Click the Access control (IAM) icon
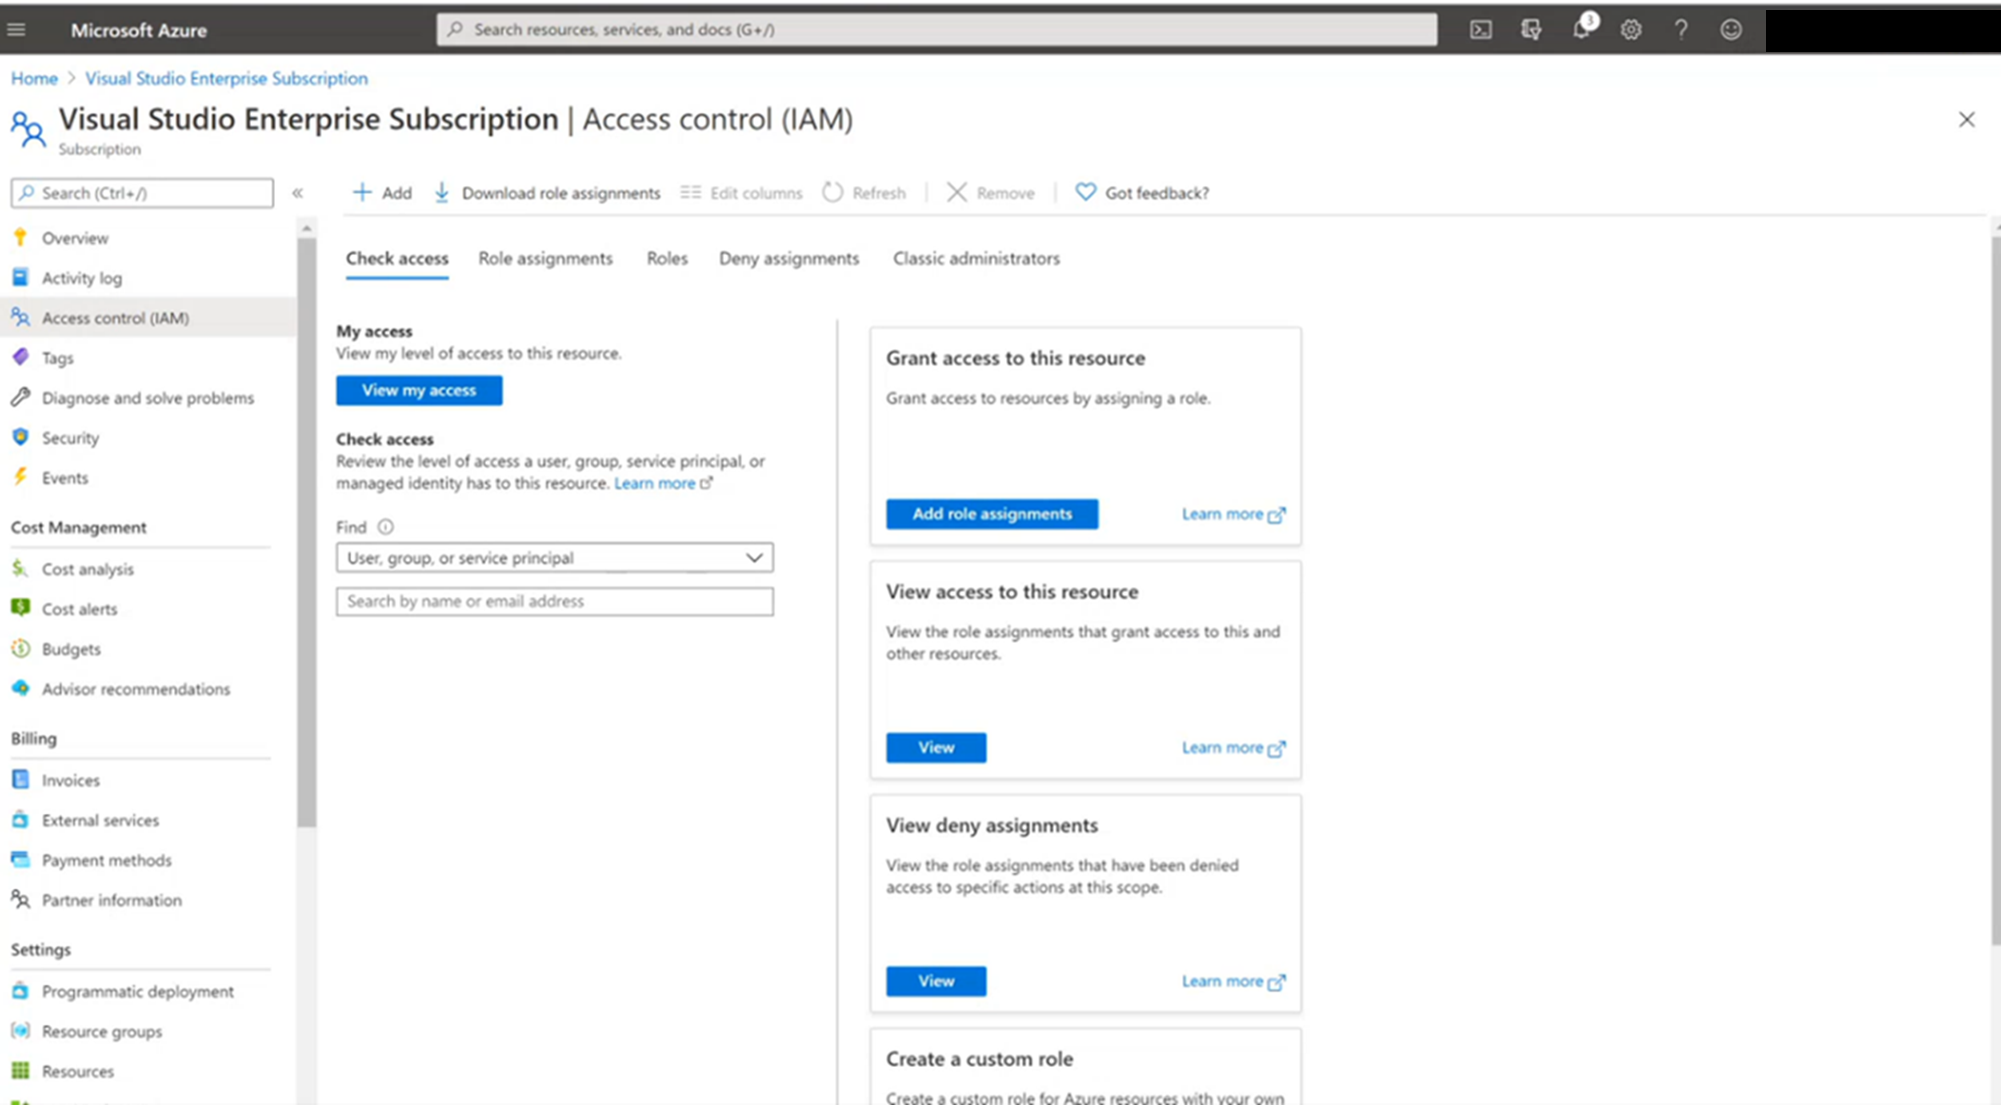This screenshot has height=1105, width=2001. pos(22,316)
